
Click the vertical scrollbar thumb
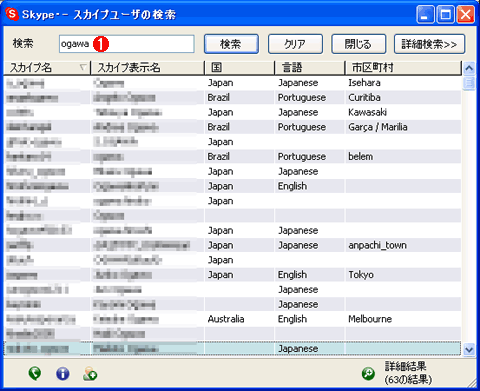pos(469,83)
